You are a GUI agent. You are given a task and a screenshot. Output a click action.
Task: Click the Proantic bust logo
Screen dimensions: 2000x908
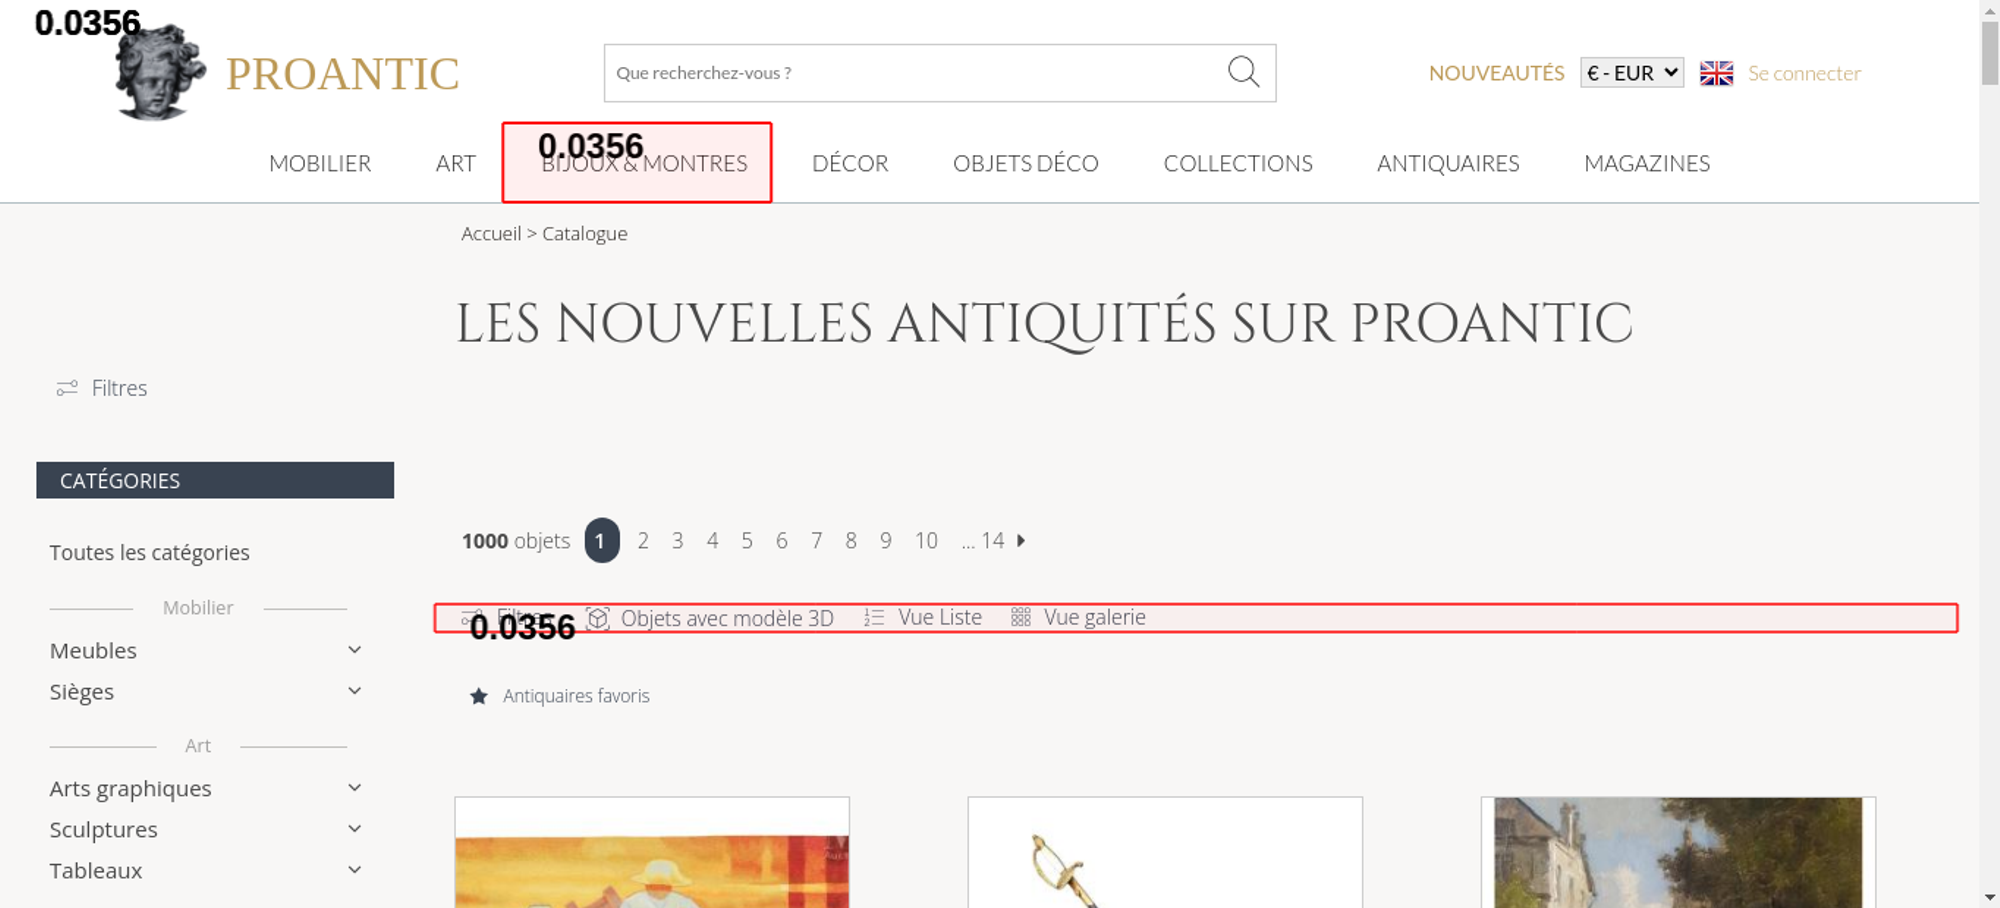[160, 73]
